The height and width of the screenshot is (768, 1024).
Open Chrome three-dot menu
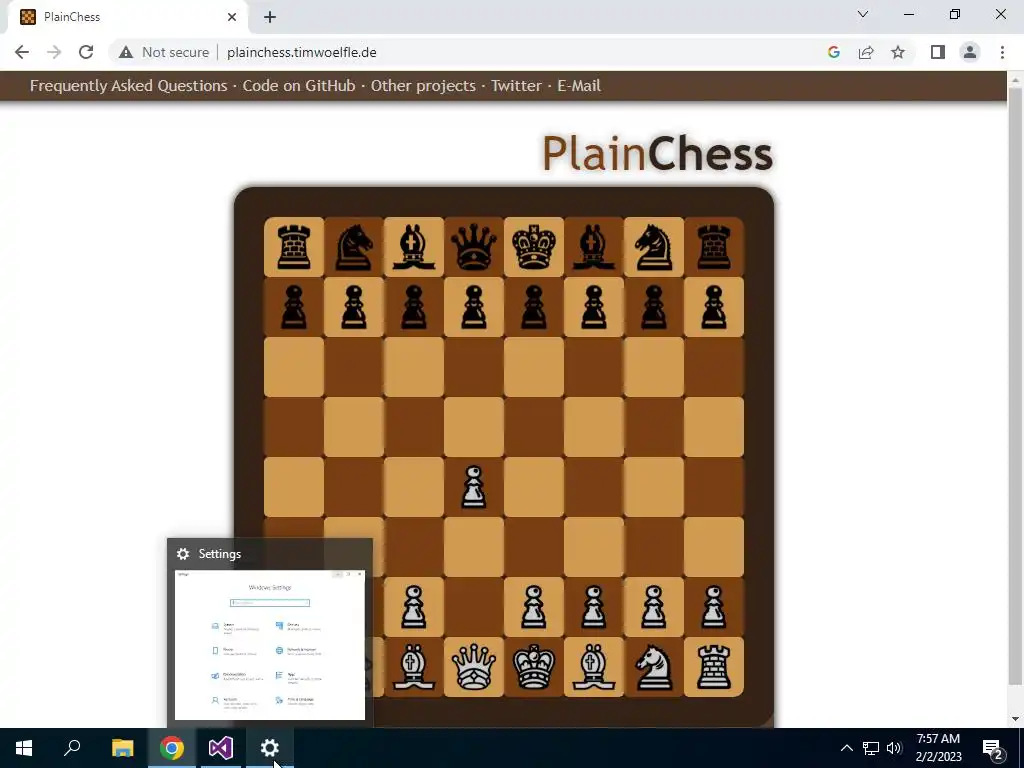tap(1002, 52)
